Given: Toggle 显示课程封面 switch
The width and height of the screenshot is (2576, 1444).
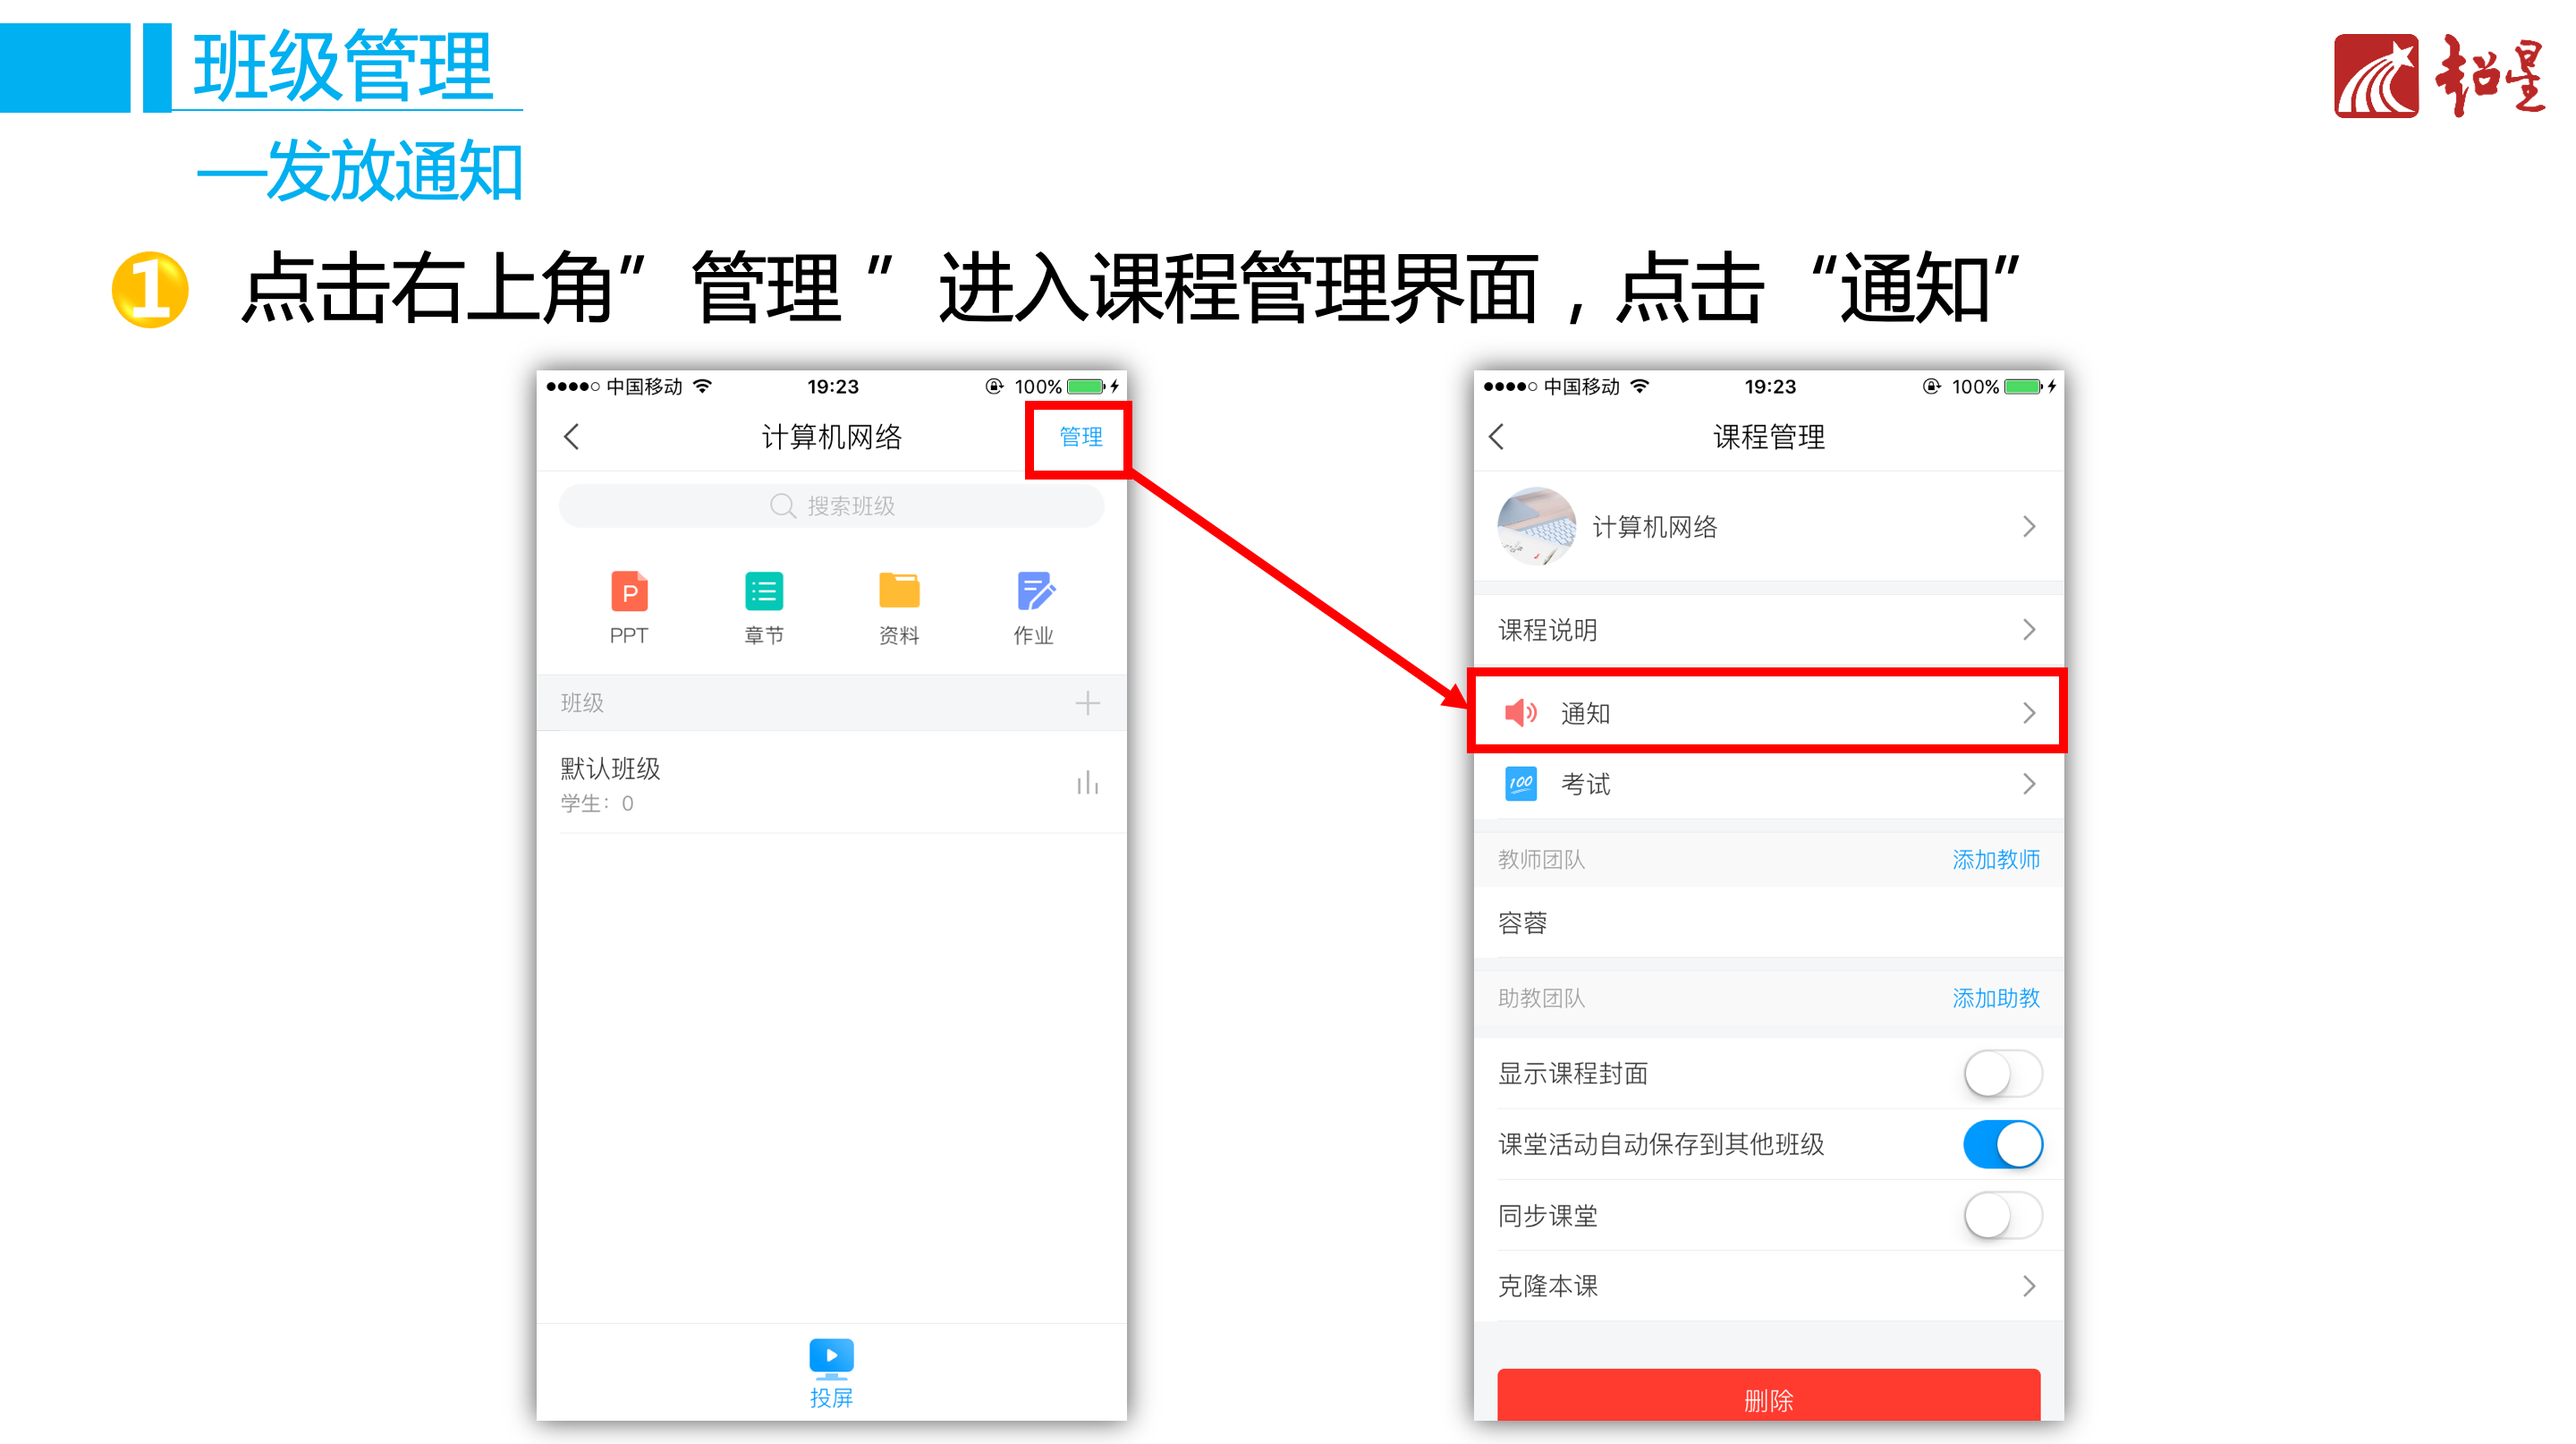Looking at the screenshot, I should pos(2002,1074).
